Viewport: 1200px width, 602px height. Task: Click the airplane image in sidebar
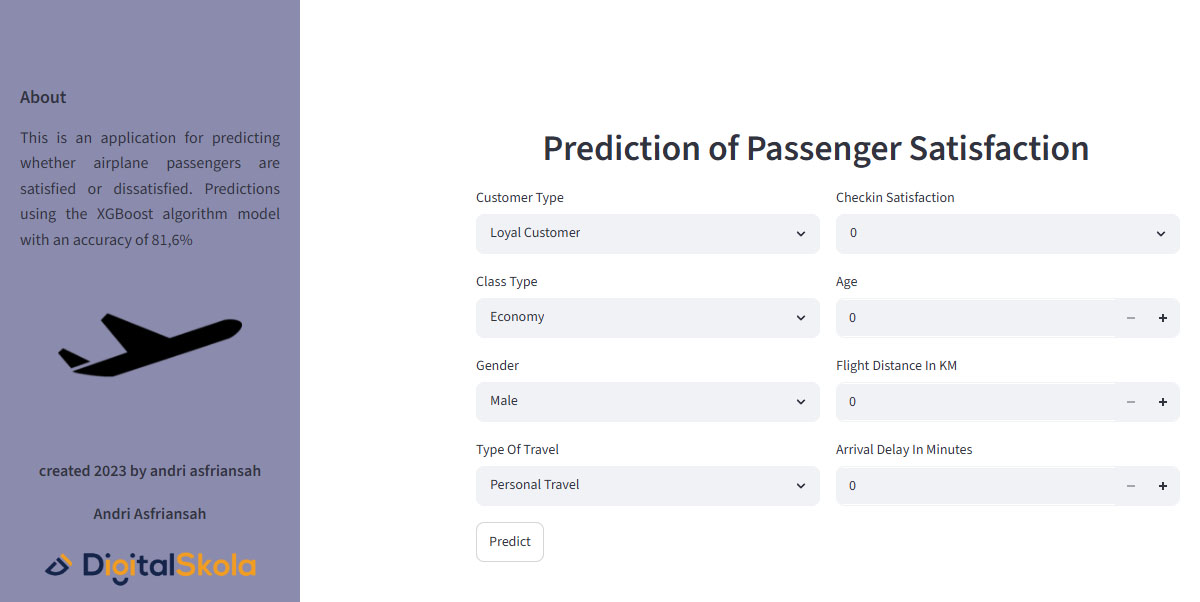coord(150,345)
